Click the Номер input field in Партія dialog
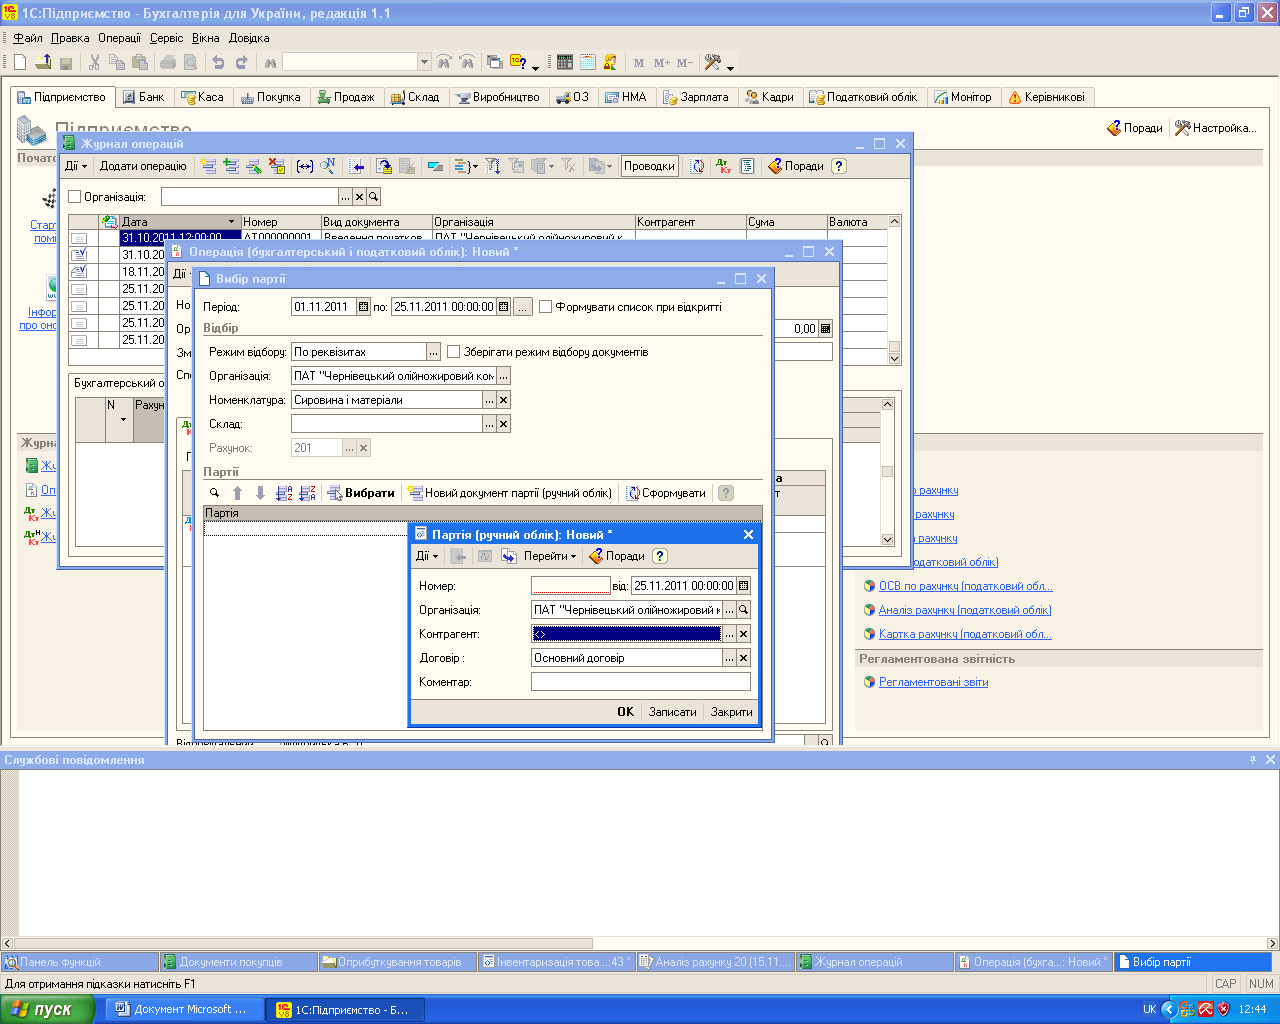 570,586
